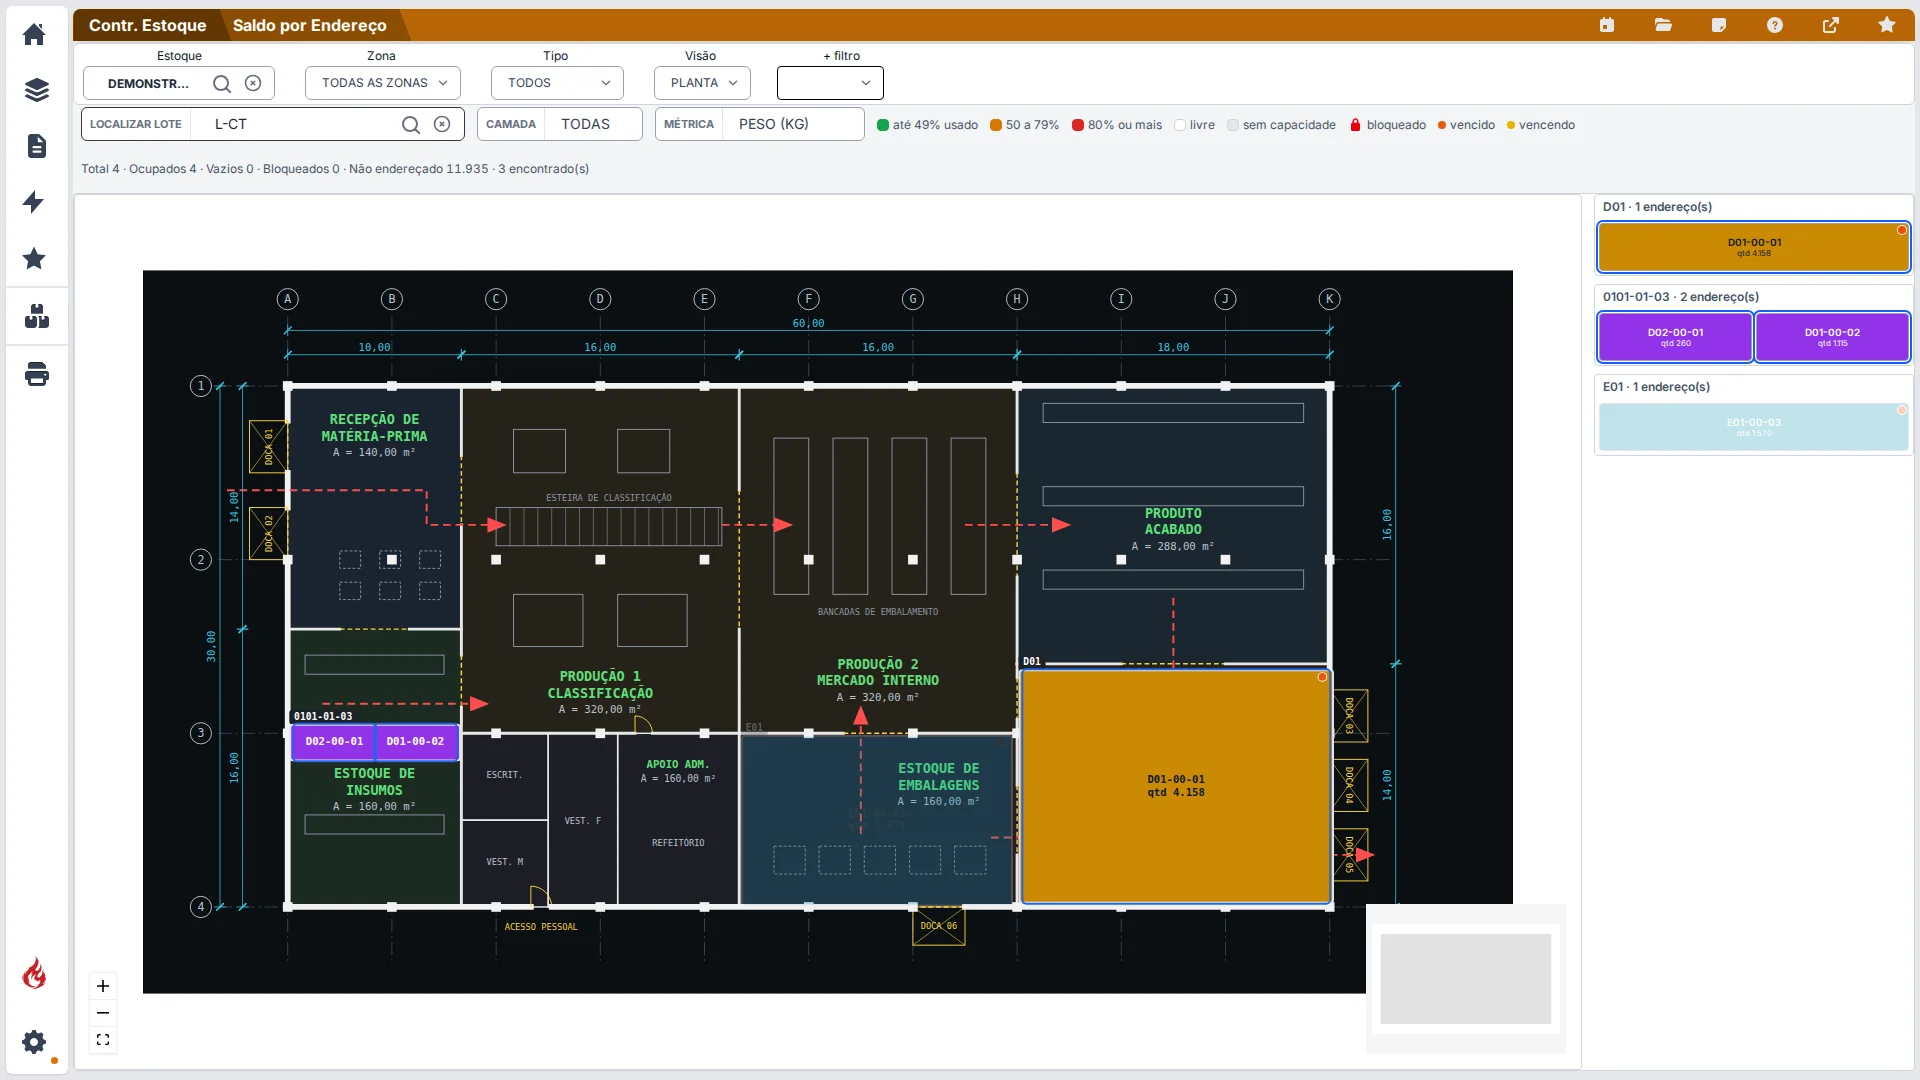The image size is (1920, 1080).
Task: Toggle the 'livre' legend filter
Action: click(x=1194, y=125)
